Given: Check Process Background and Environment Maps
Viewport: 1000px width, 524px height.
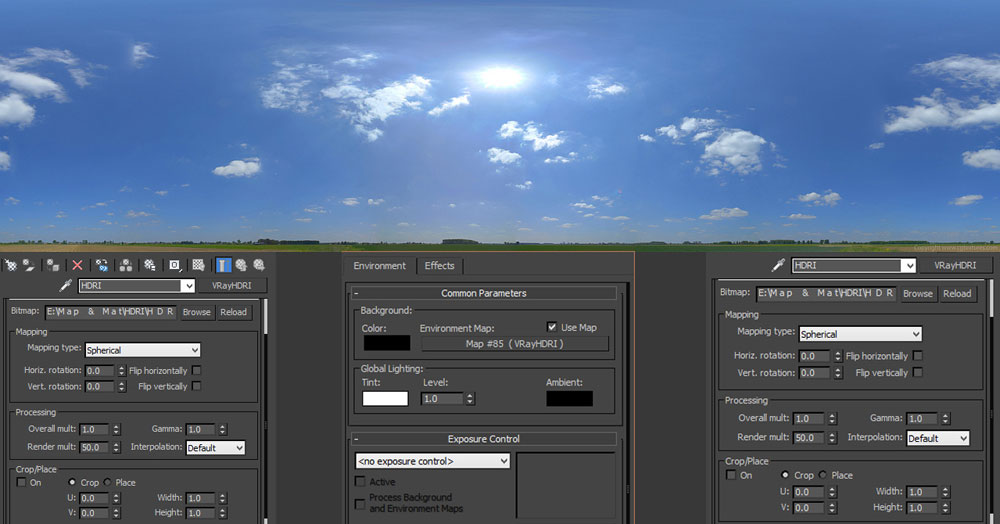Looking at the screenshot, I should pos(361,503).
